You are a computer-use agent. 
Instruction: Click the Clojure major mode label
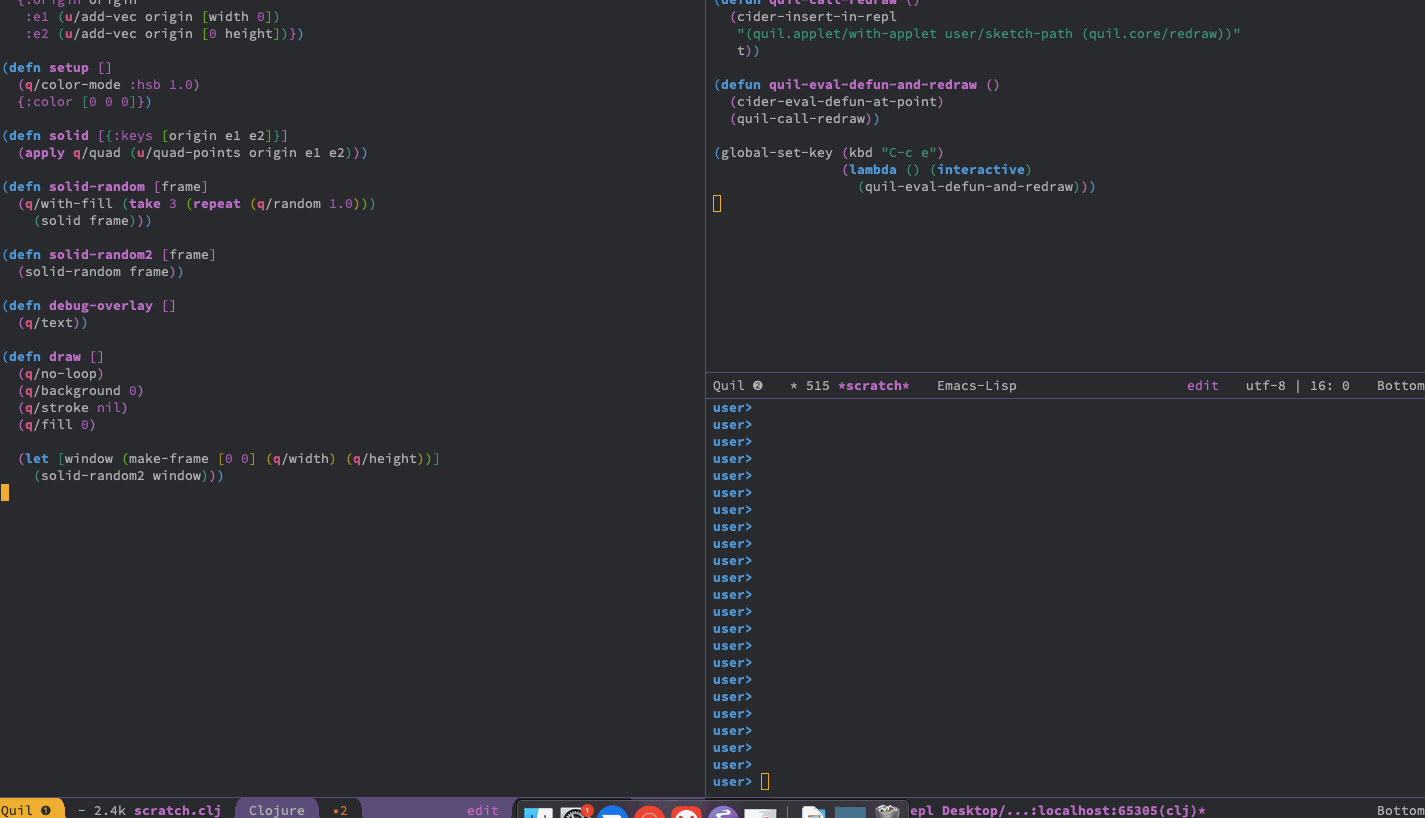coord(276,810)
